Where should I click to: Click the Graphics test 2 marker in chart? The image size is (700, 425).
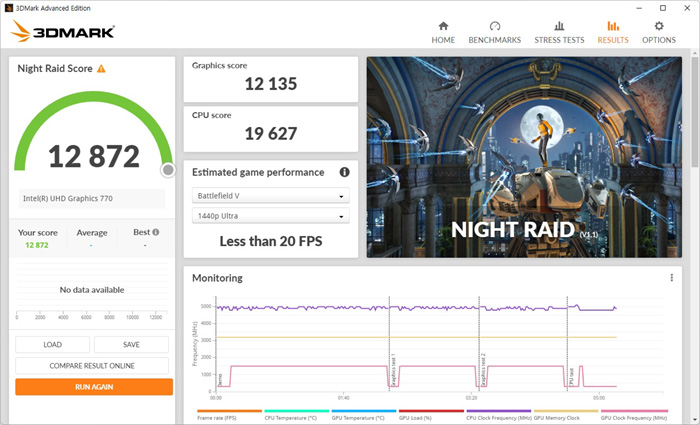click(x=483, y=370)
